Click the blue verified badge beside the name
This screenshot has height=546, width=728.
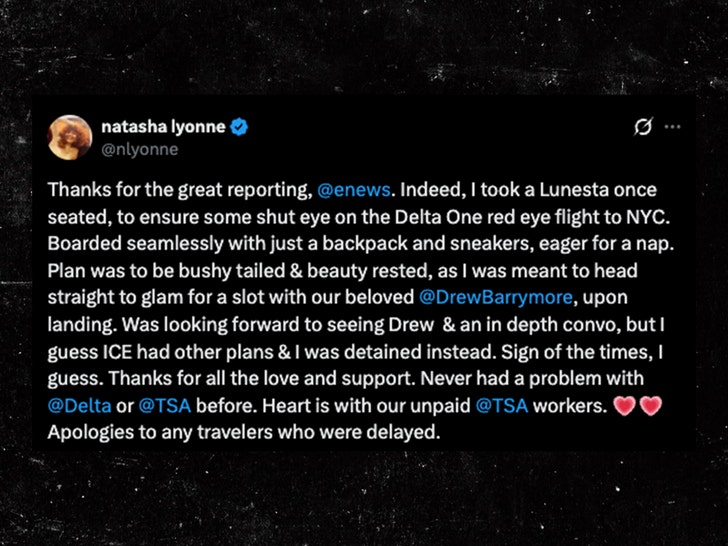[241, 127]
